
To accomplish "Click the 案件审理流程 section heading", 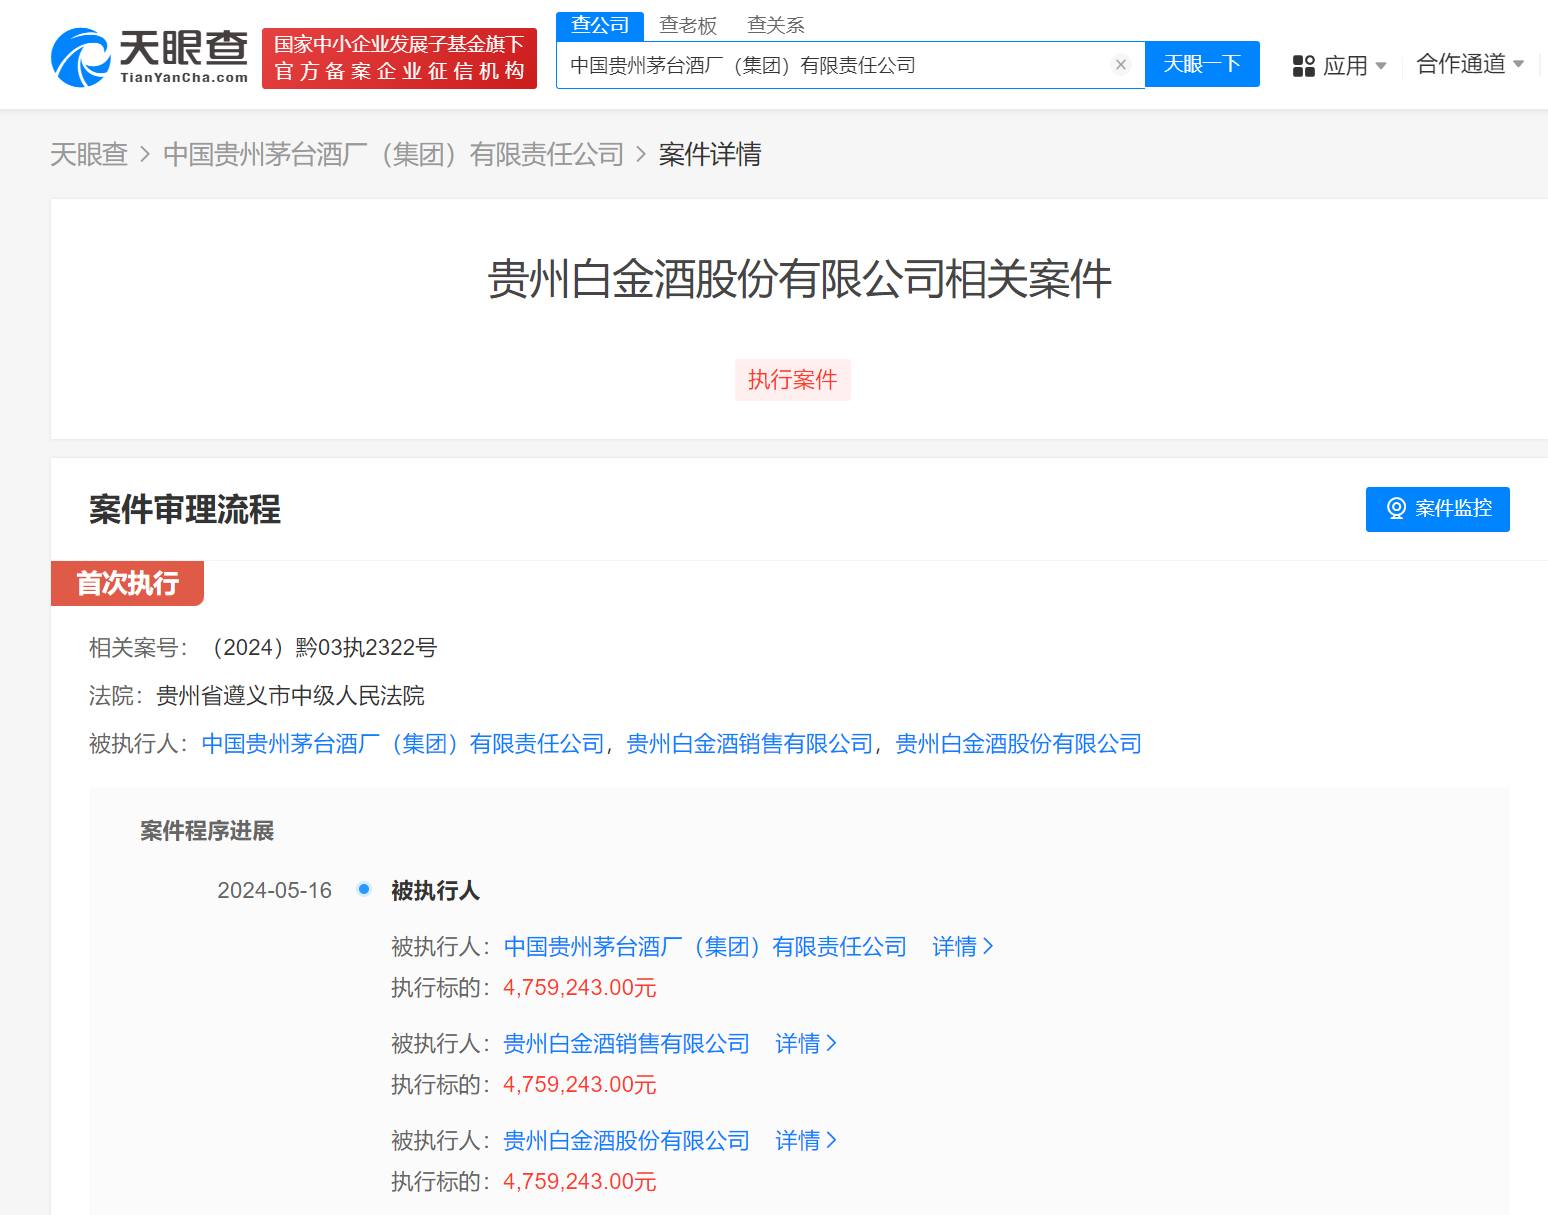I will (x=185, y=509).
